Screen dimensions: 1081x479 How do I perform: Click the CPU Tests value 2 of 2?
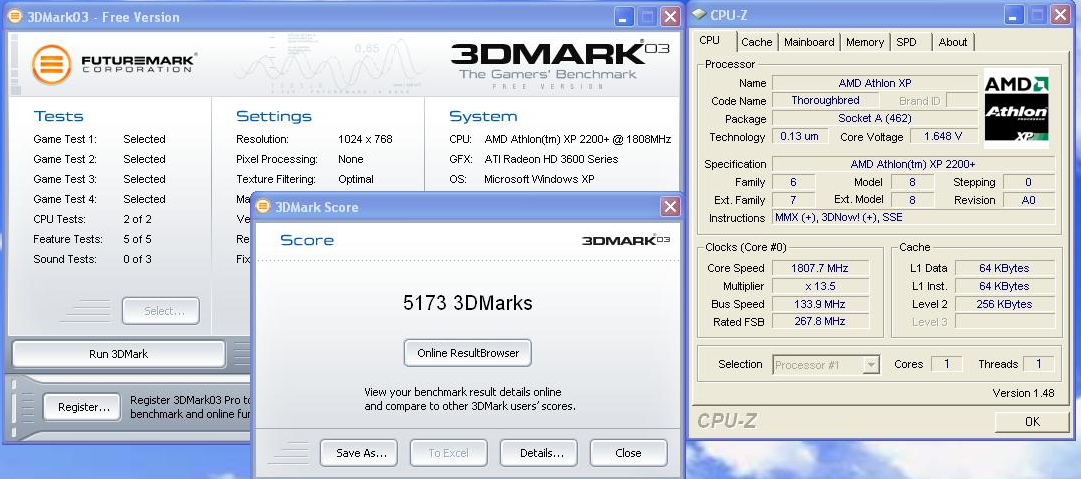click(x=137, y=219)
